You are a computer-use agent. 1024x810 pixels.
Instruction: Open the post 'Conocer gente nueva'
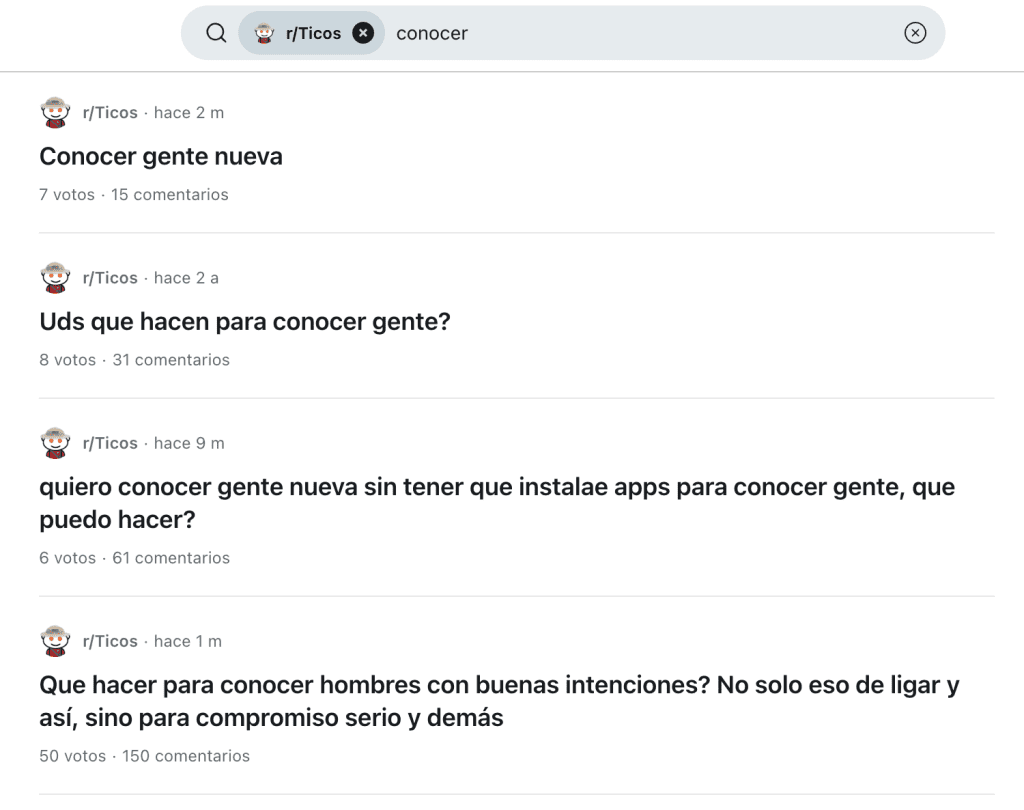(161, 157)
